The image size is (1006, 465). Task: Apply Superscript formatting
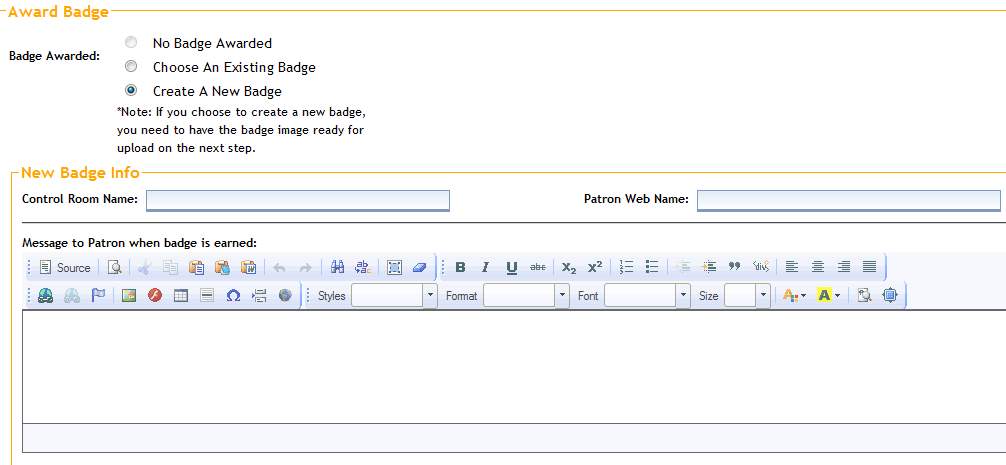tap(595, 267)
